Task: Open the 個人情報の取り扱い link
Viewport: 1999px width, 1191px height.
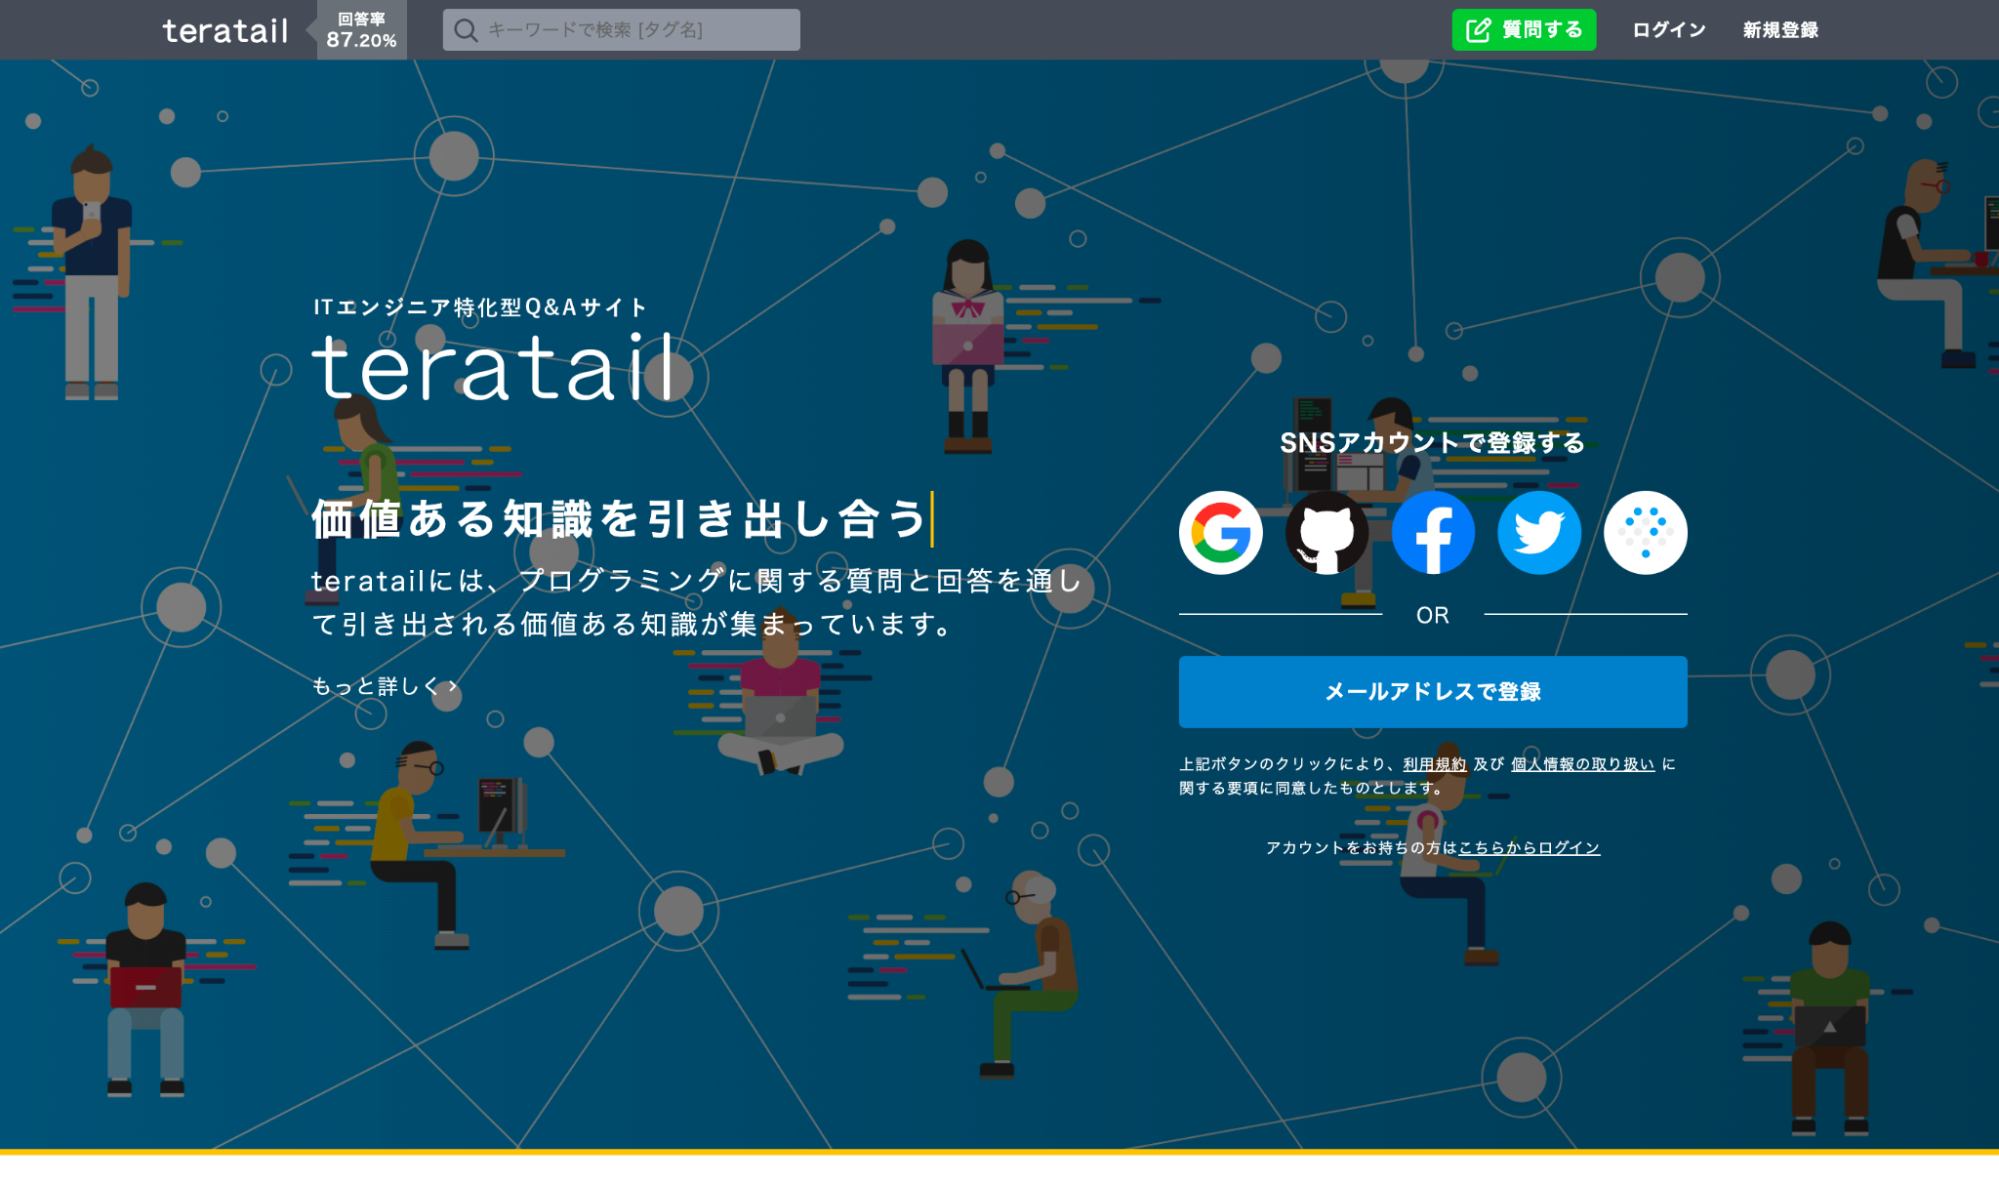Action: 1582,764
